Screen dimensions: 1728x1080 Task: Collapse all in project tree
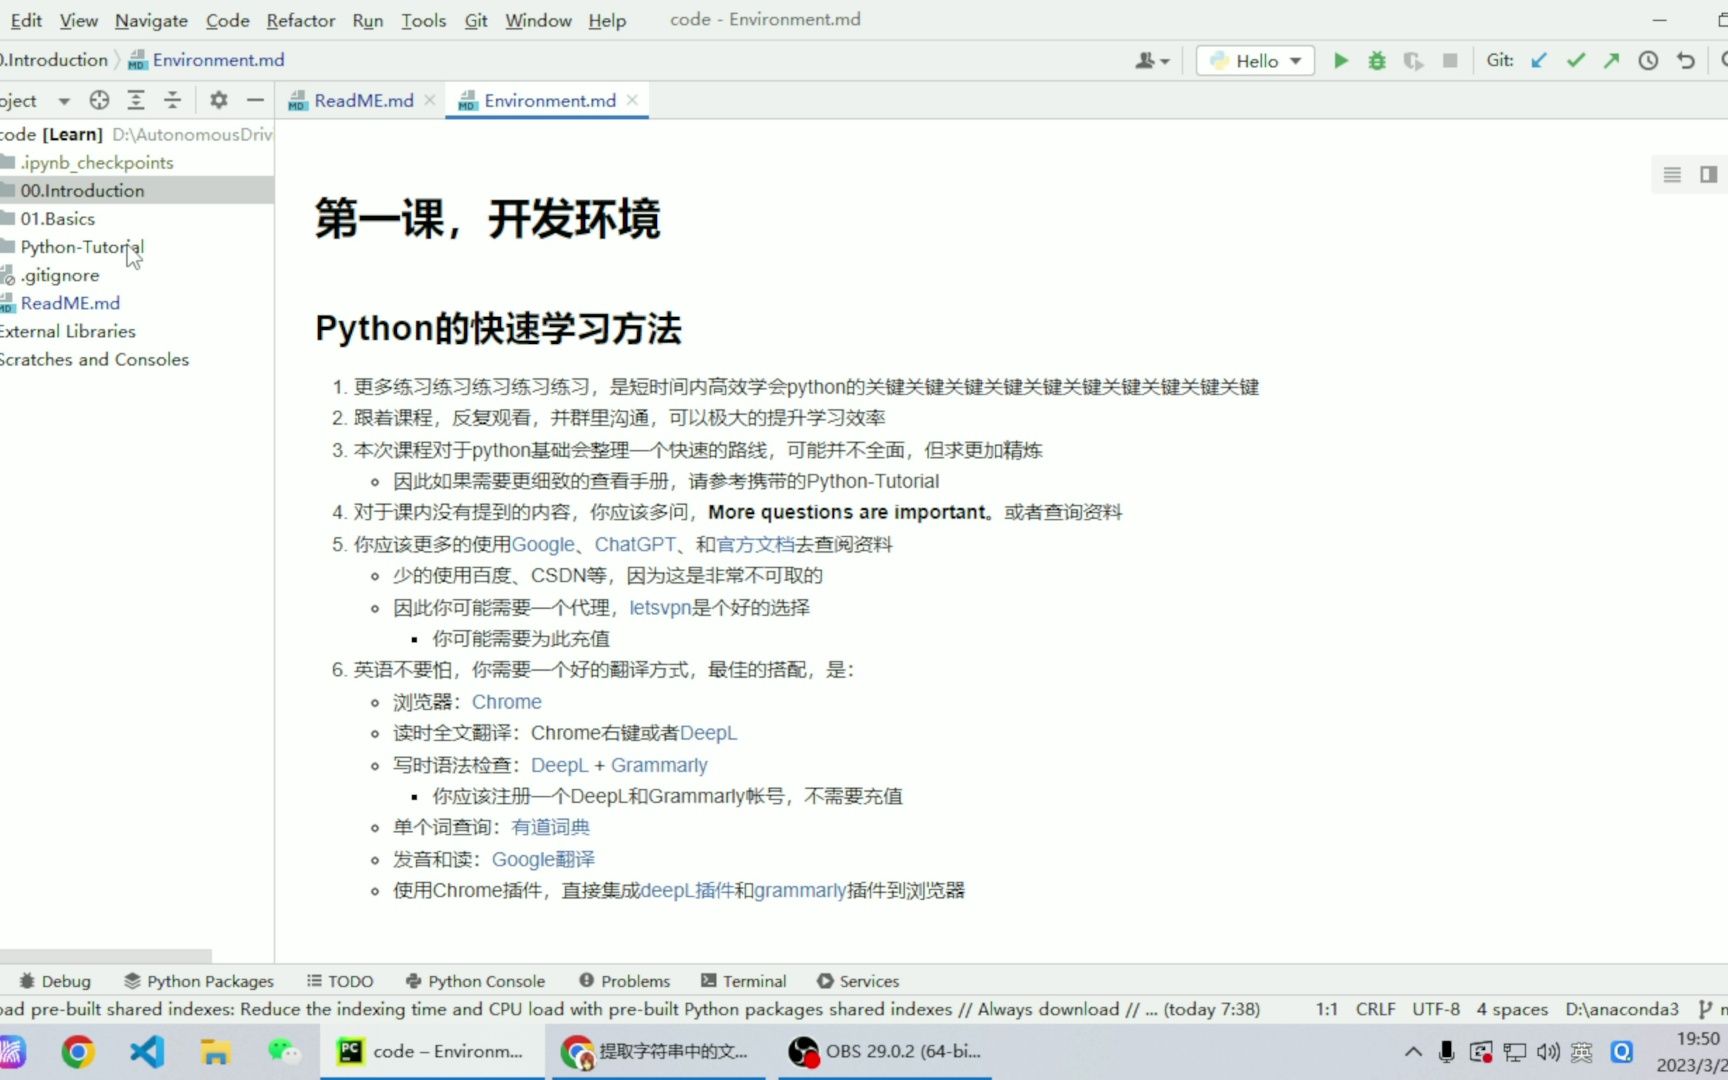tap(172, 100)
